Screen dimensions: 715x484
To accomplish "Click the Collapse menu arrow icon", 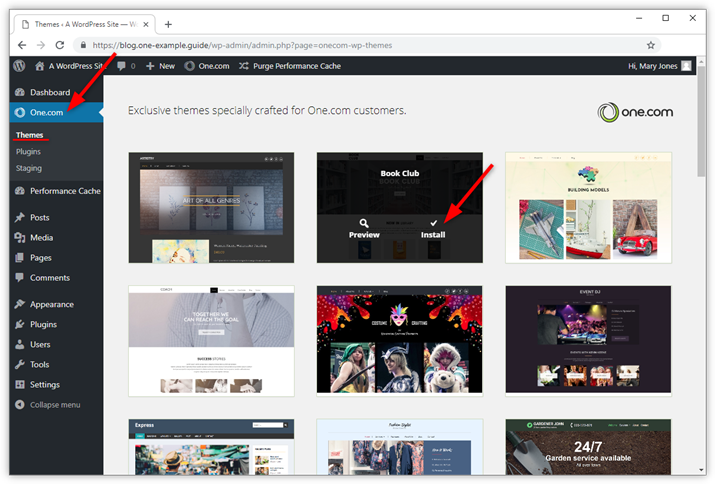I will [20, 404].
